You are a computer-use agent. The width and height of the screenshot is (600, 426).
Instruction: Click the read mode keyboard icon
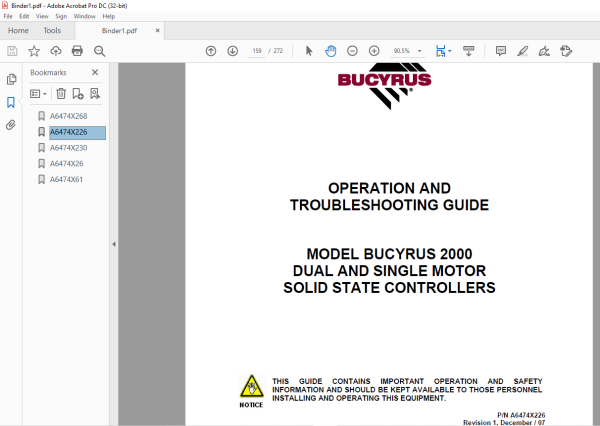468,51
